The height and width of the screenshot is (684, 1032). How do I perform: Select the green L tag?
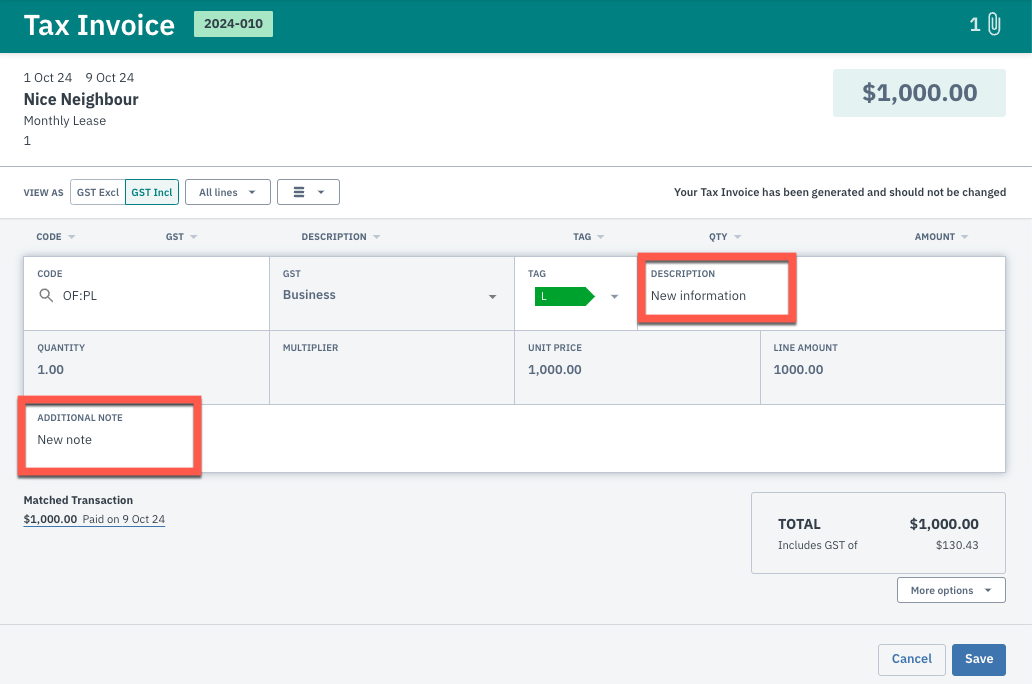pyautogui.click(x=564, y=296)
